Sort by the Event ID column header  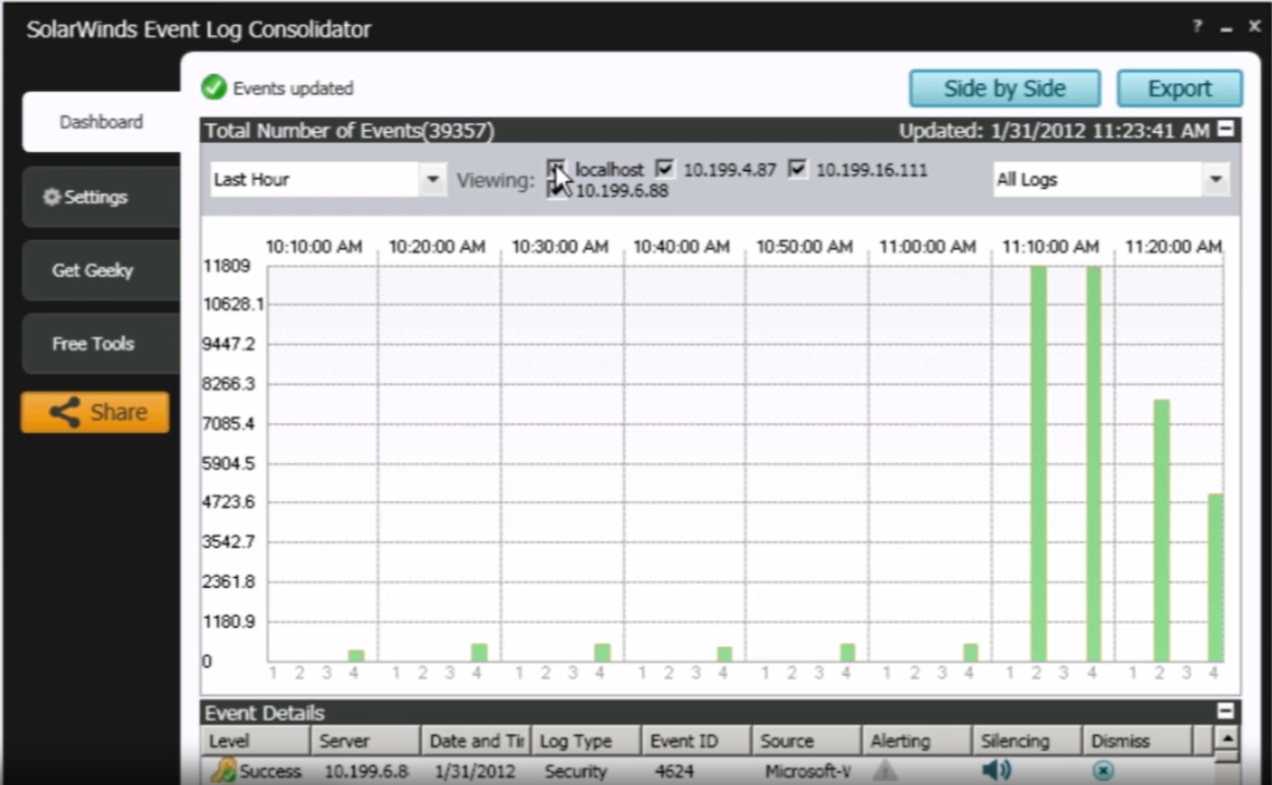(695, 741)
